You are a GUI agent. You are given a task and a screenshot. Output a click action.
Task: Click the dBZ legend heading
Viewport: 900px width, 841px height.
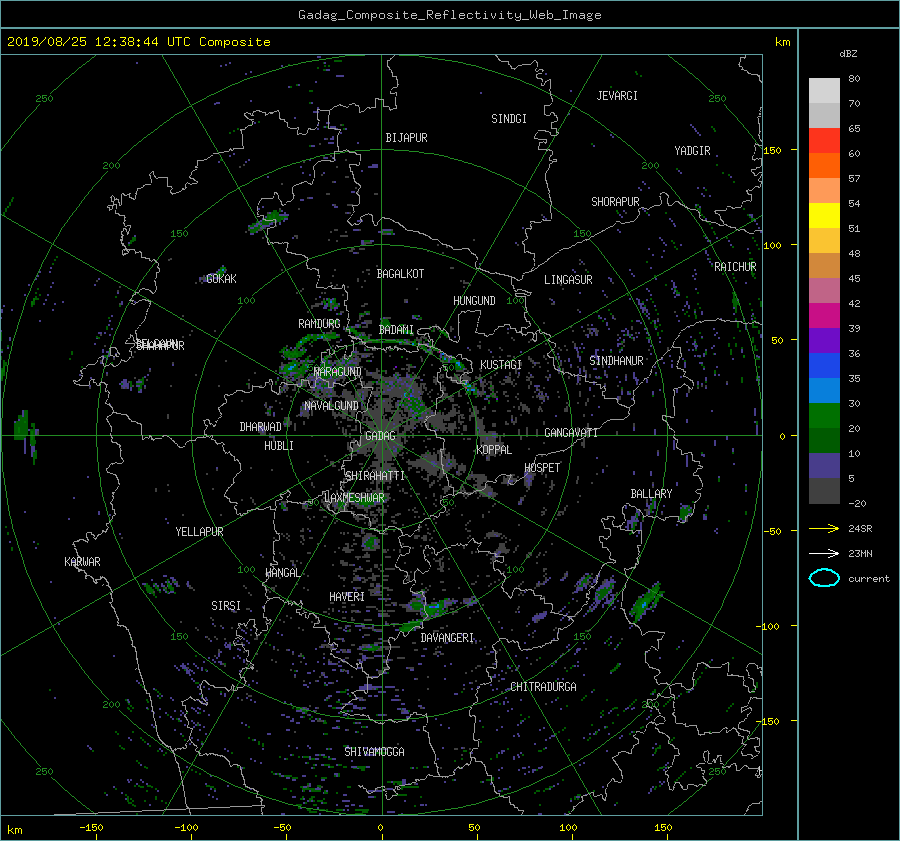point(848,53)
